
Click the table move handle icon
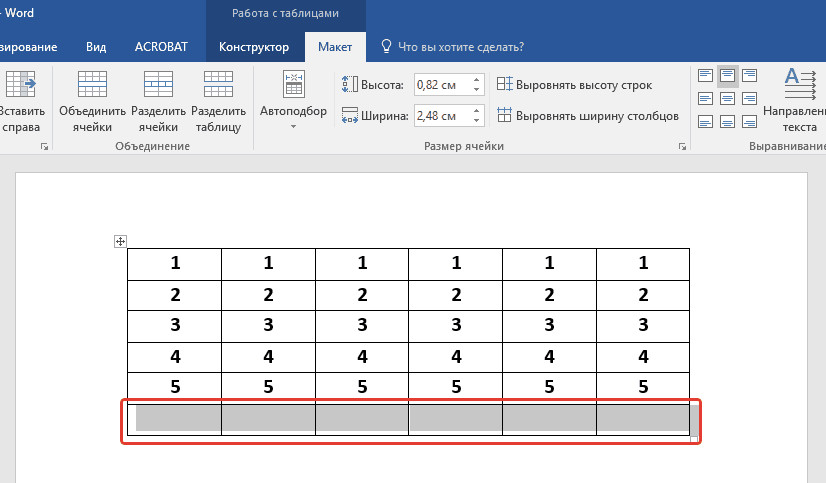tap(120, 241)
